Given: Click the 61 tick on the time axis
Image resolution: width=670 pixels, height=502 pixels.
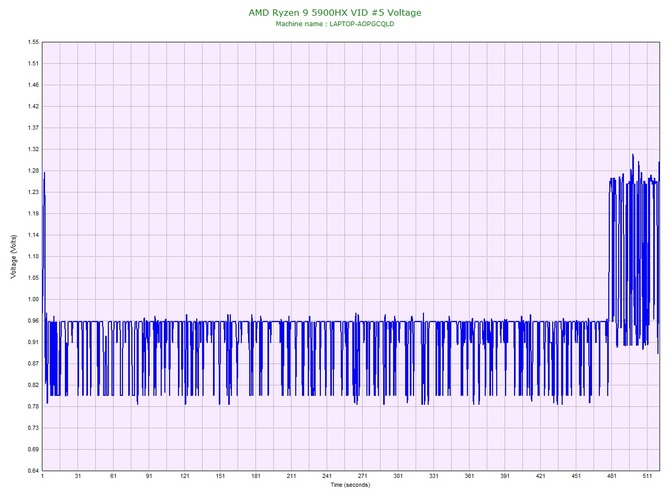Looking at the screenshot, I should [x=113, y=476].
